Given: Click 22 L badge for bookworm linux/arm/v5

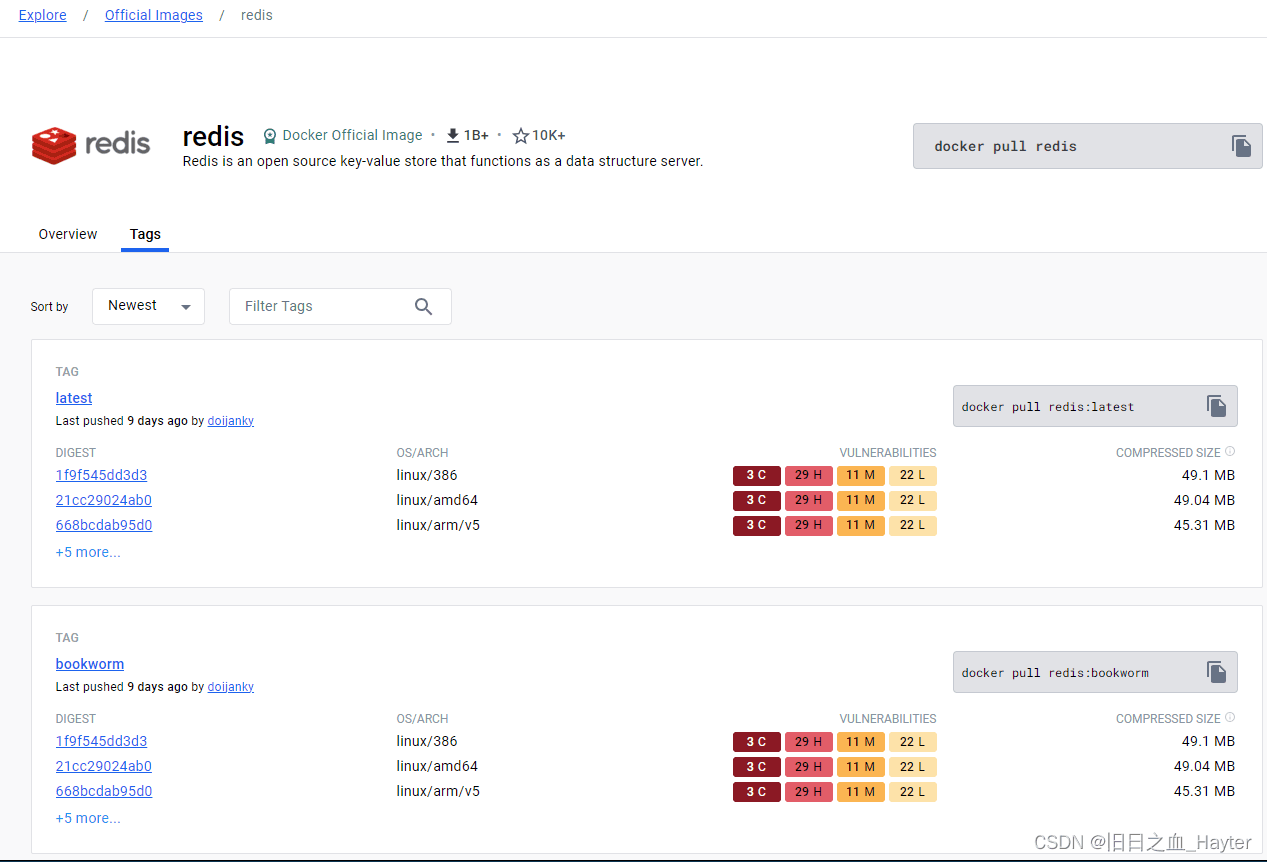Looking at the screenshot, I should [x=913, y=791].
